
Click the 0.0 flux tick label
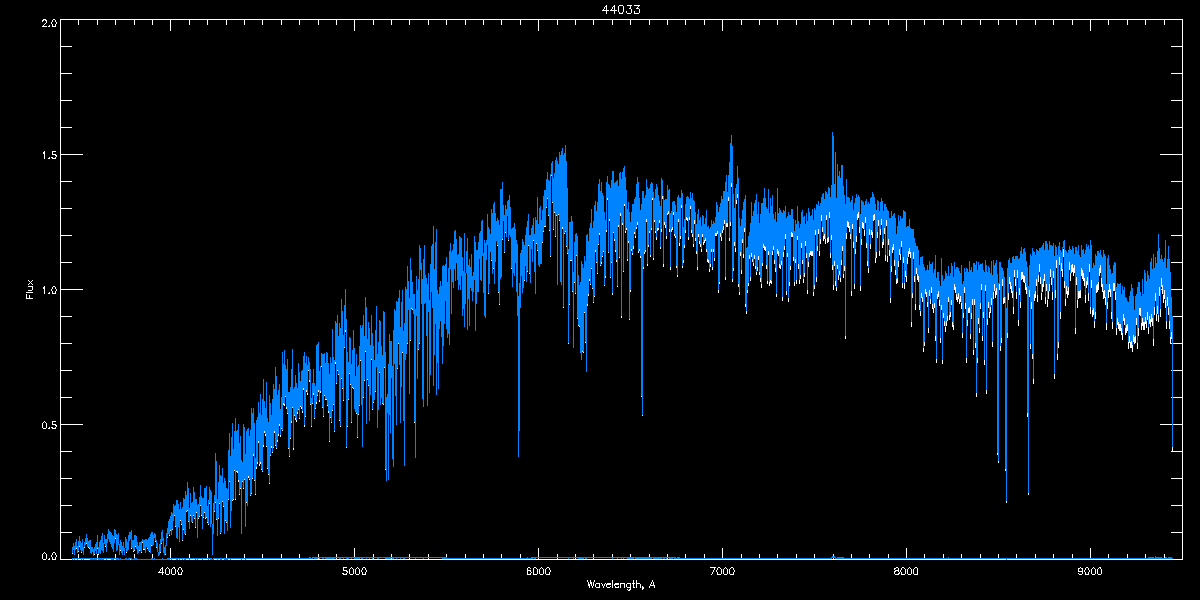tap(48, 555)
